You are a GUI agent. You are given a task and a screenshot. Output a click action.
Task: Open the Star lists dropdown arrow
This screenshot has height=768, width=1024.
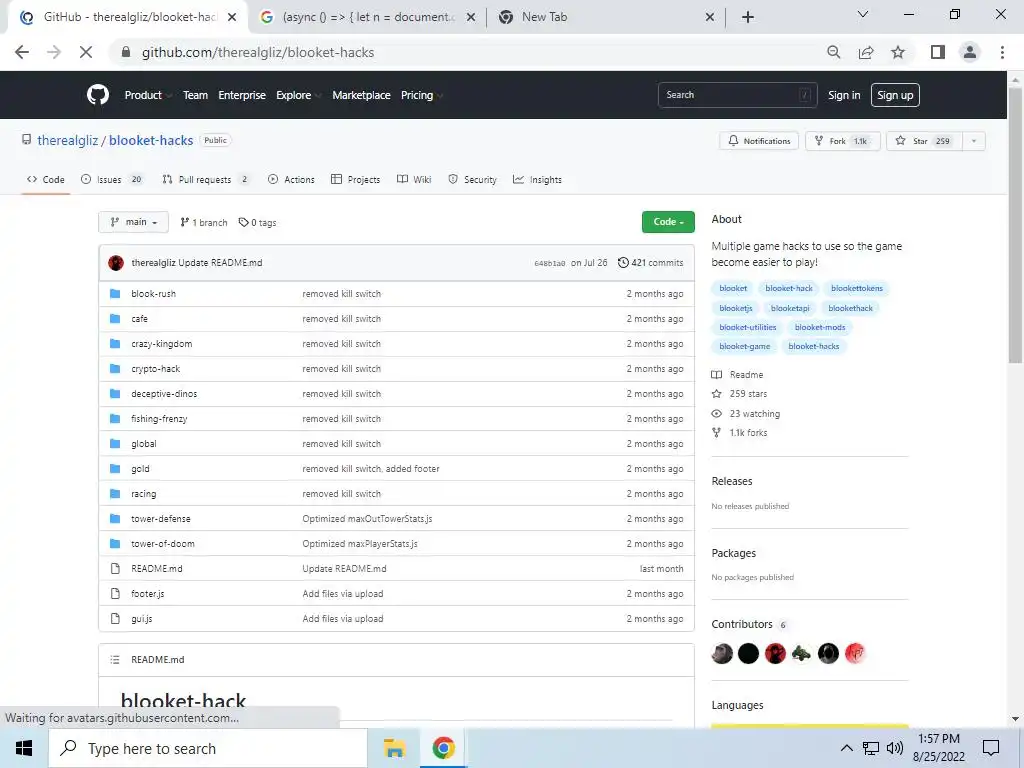tap(974, 141)
